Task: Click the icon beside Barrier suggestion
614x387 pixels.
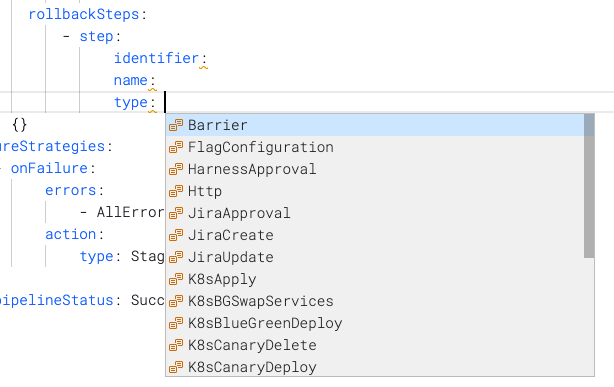Action: click(x=176, y=125)
